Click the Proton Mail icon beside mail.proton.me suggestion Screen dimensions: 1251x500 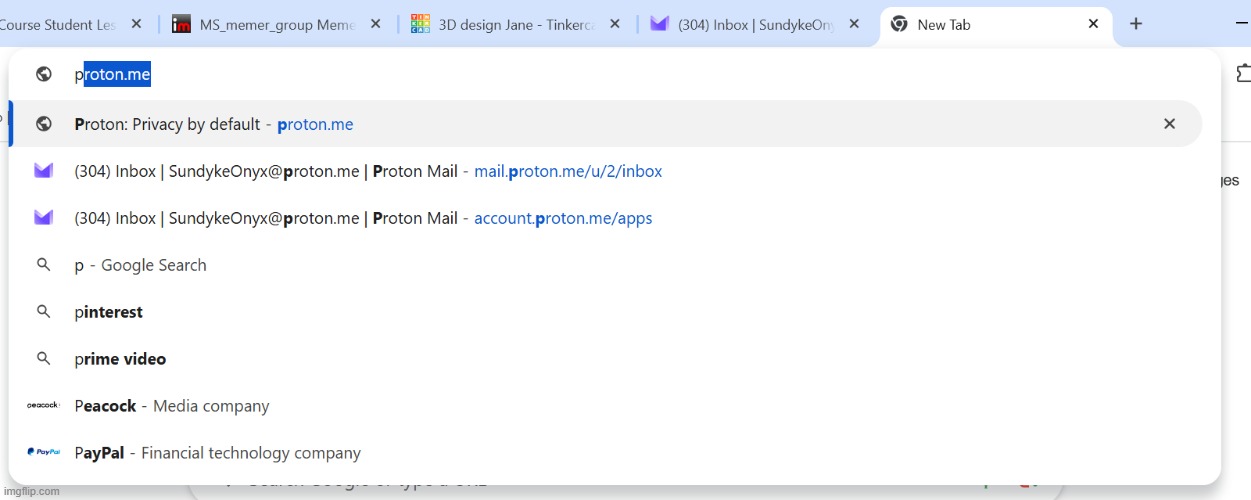(x=43, y=171)
